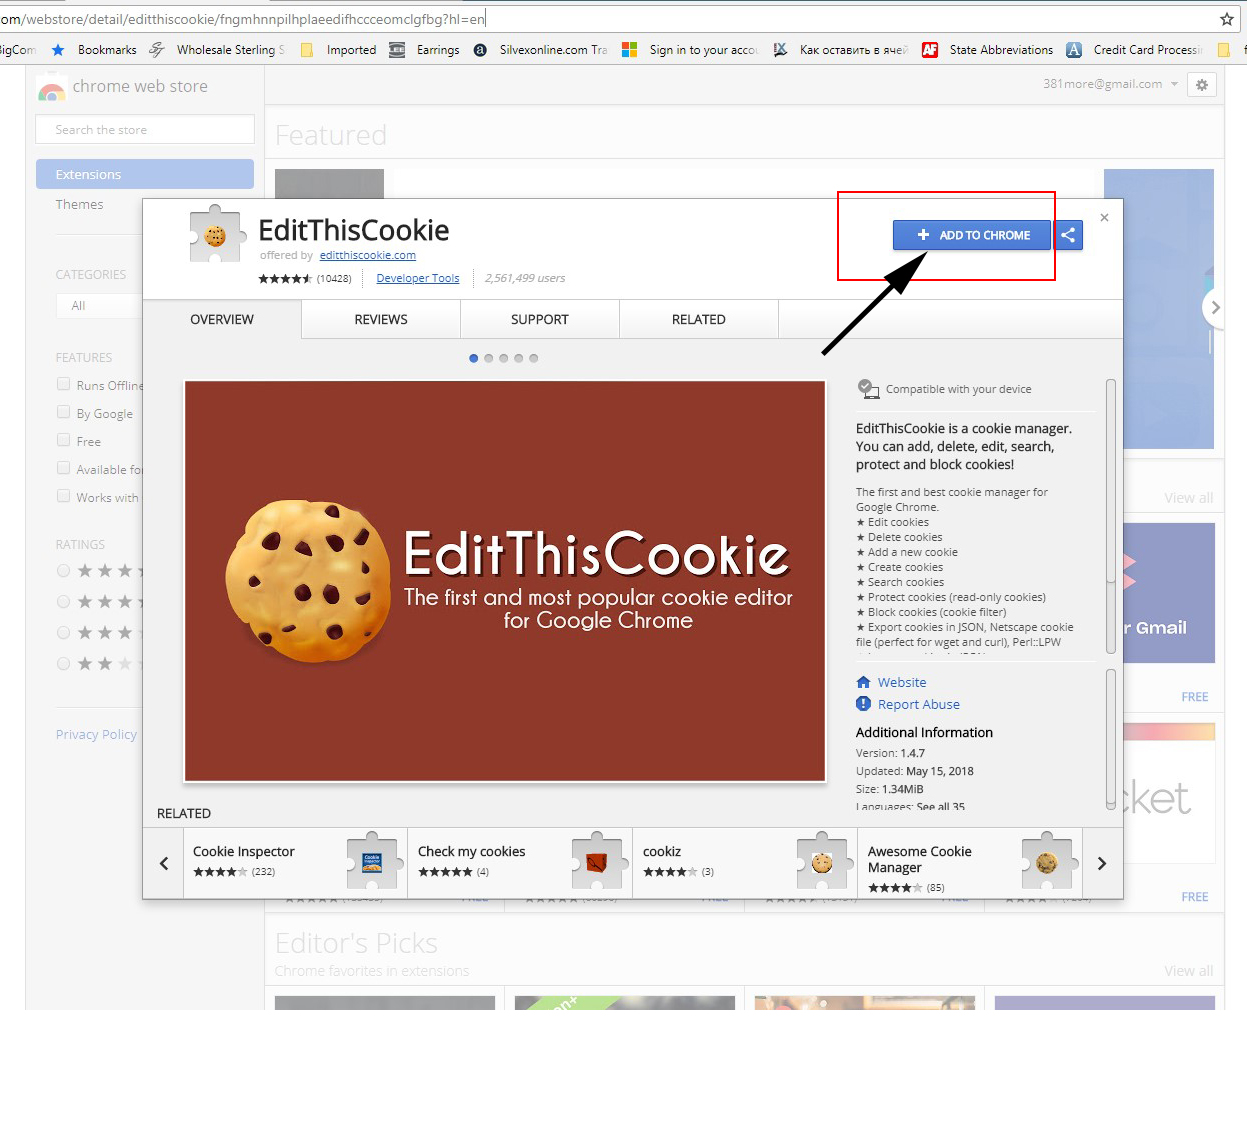Open the 'Check my cookies' related extension
This screenshot has width=1247, height=1131.
520,862
